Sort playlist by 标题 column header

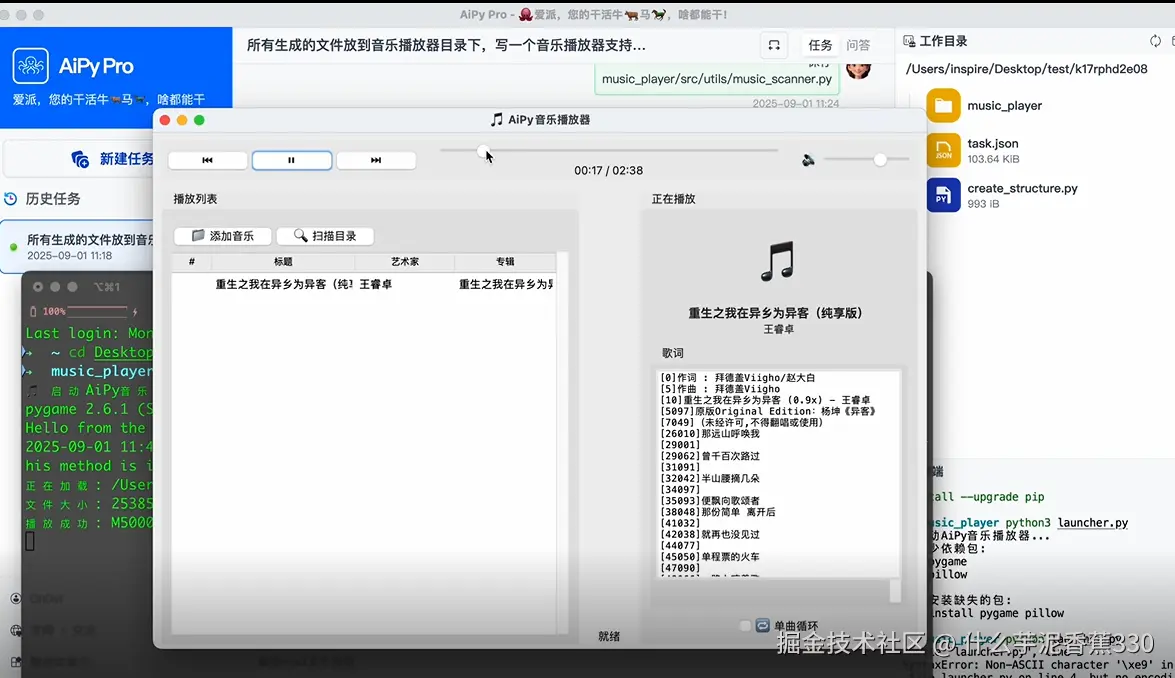pos(283,261)
